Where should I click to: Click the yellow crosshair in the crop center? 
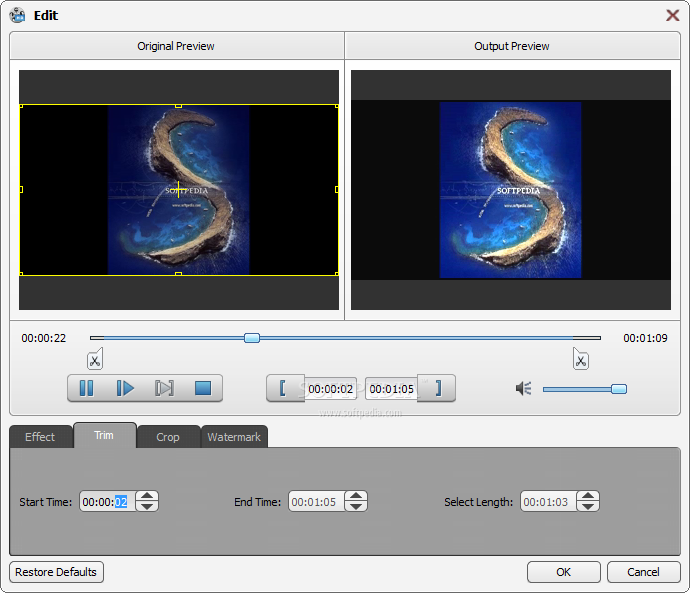(x=178, y=190)
